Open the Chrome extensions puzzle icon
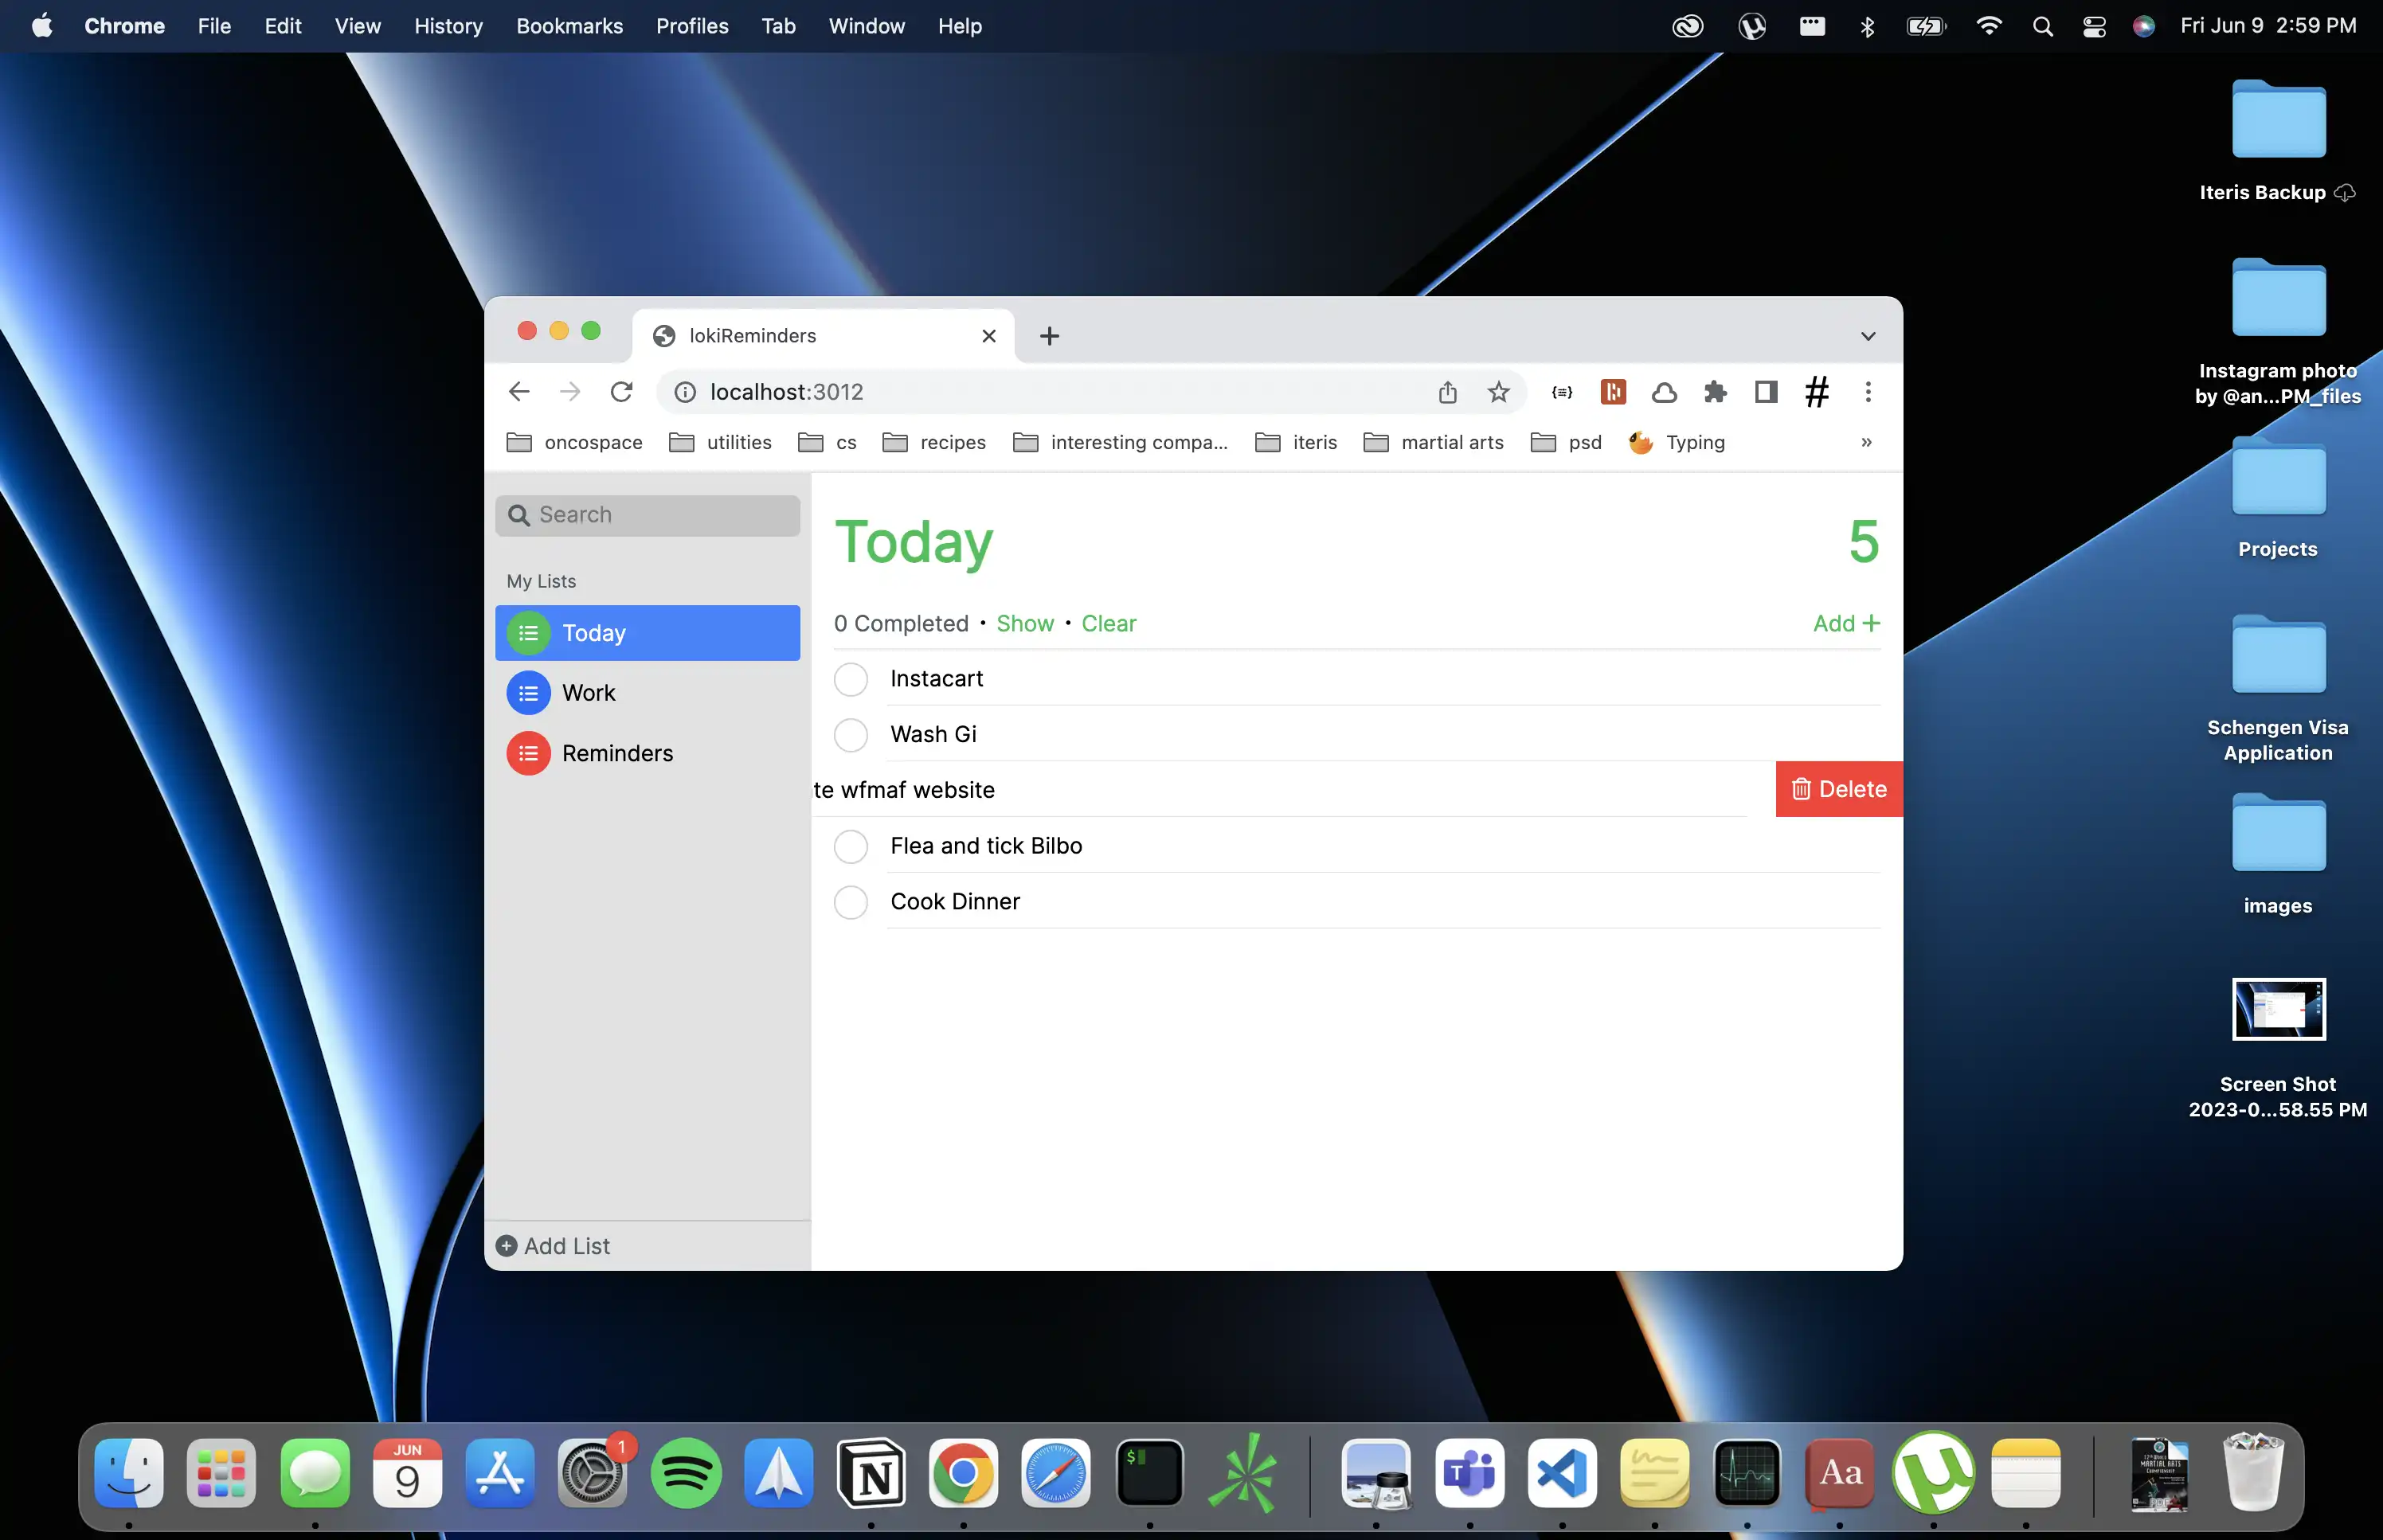2383x1540 pixels. (1715, 392)
